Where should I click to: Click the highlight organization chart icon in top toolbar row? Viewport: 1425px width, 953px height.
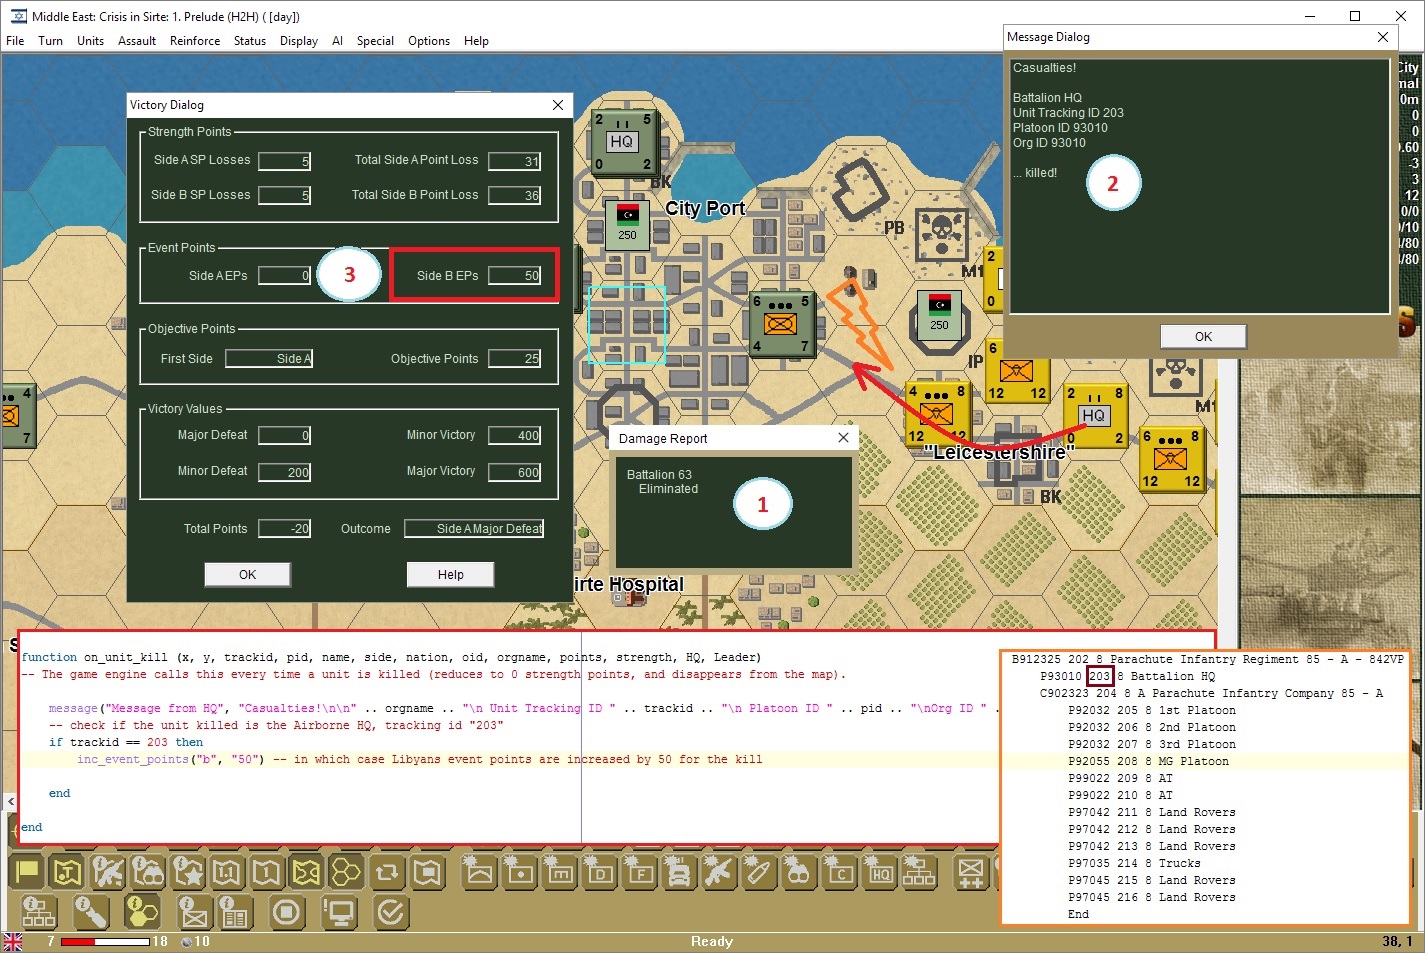[919, 871]
